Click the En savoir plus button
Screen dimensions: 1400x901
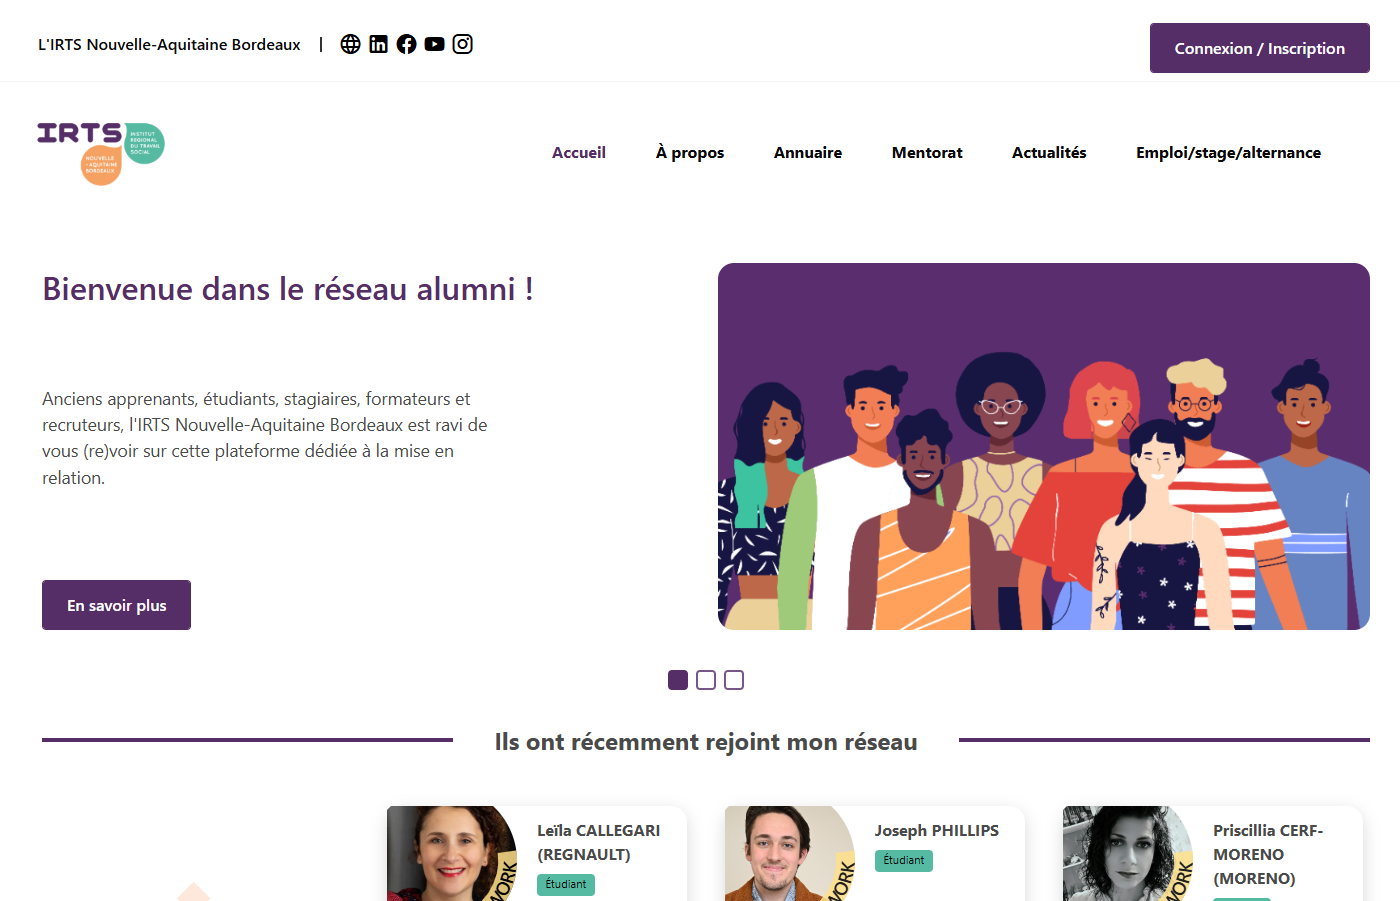coord(116,605)
